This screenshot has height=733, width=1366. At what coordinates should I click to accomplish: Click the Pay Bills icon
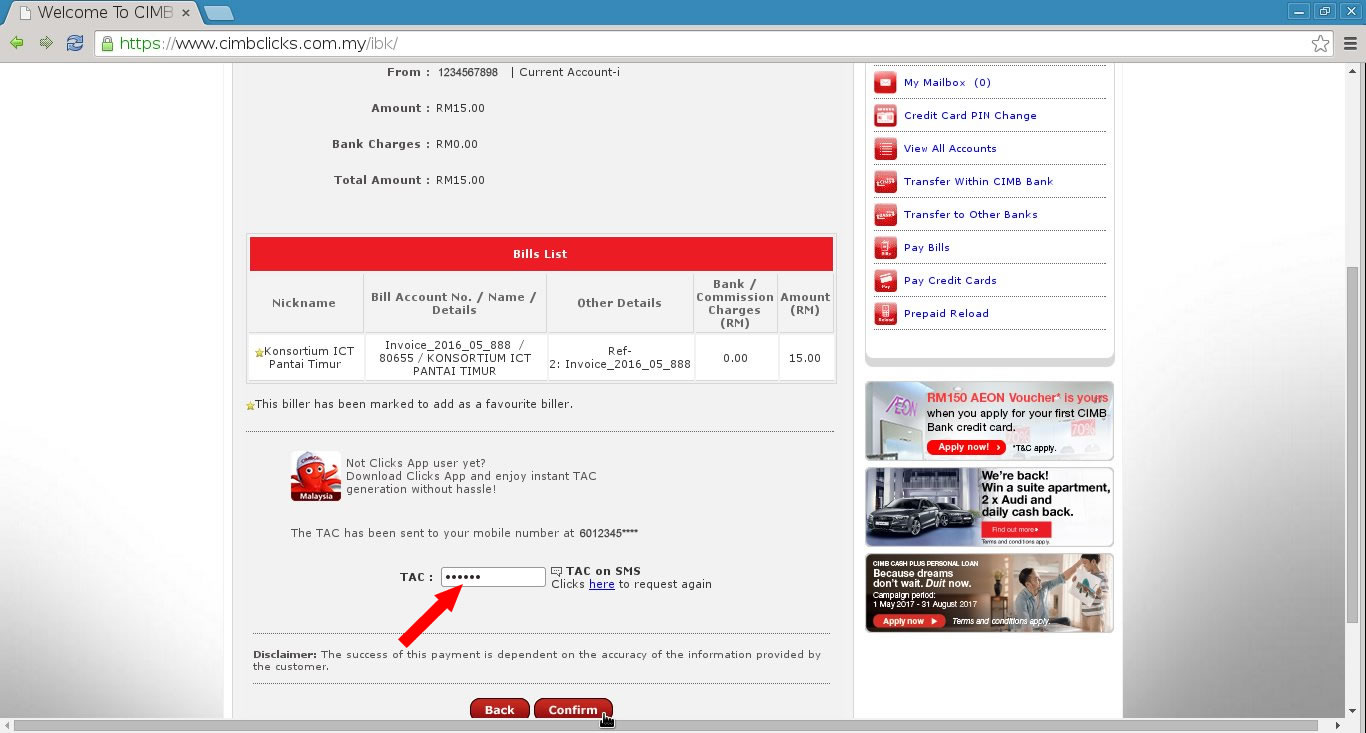click(x=885, y=247)
